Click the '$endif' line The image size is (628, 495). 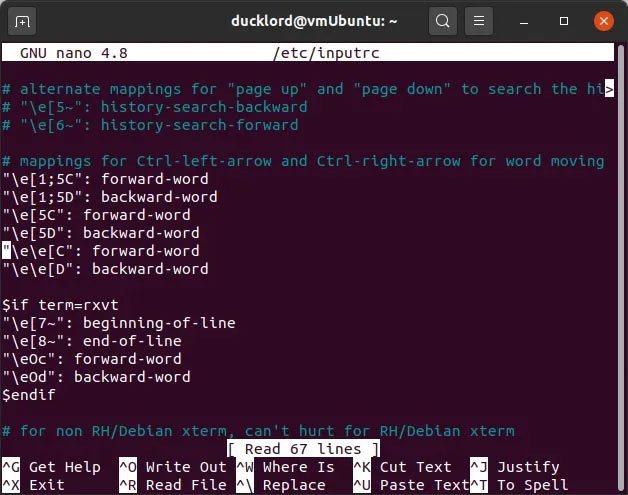pyautogui.click(x=28, y=395)
